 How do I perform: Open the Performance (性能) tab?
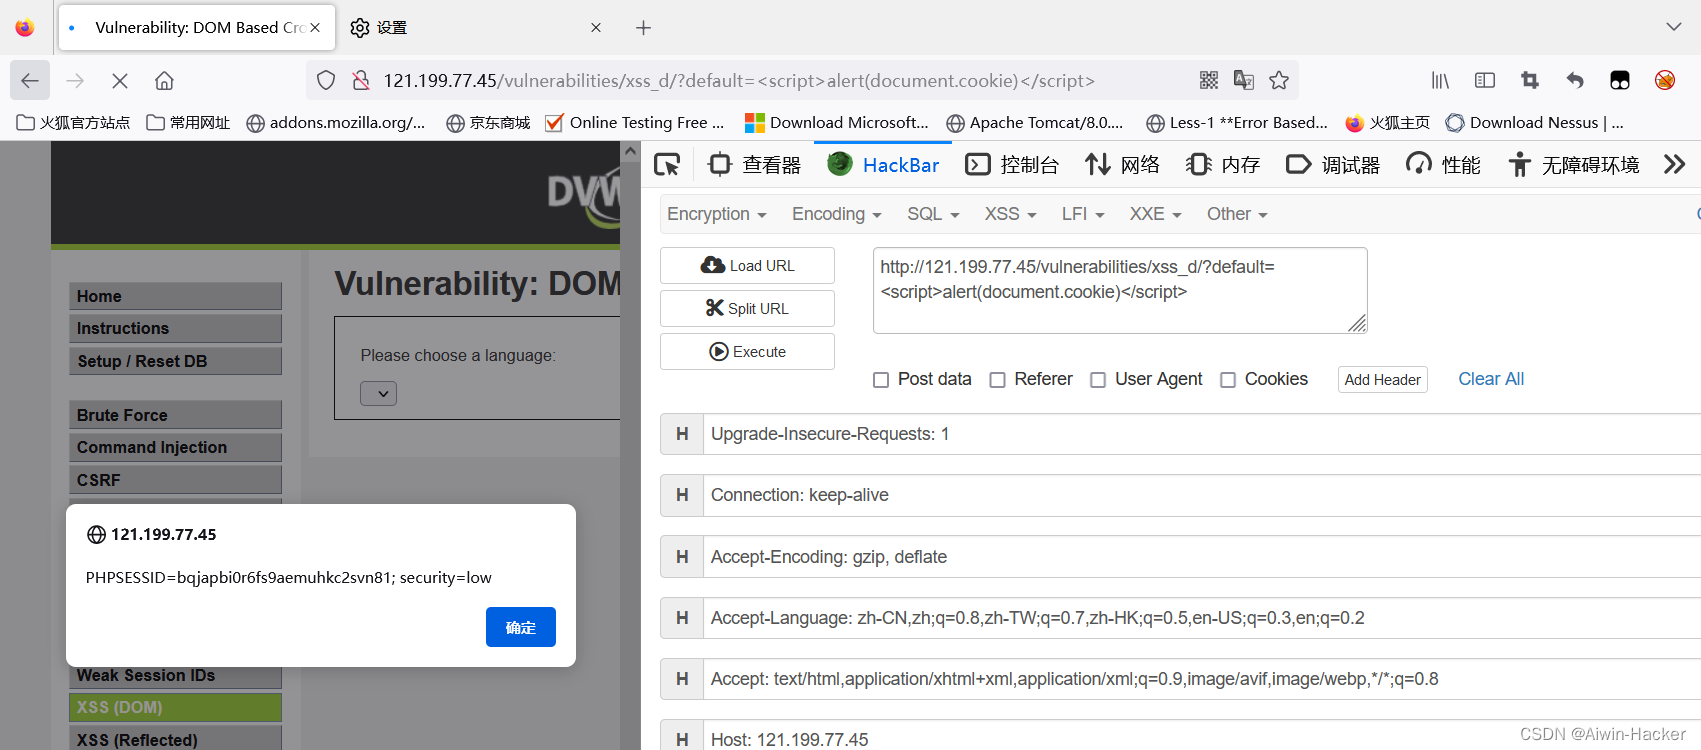click(1443, 165)
